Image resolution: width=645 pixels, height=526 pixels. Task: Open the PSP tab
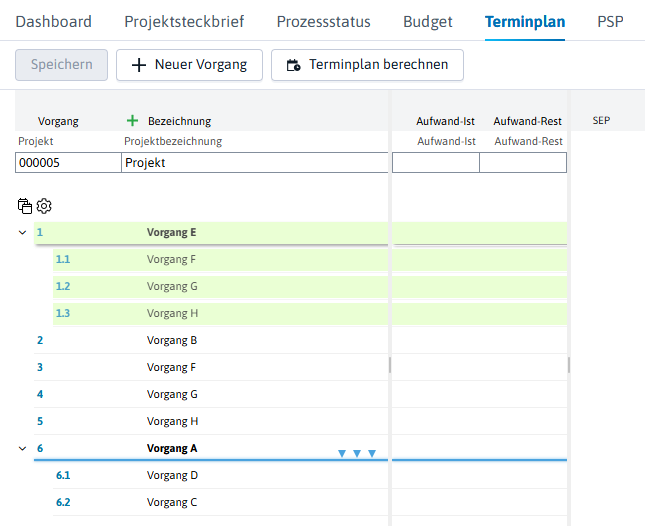coord(610,21)
